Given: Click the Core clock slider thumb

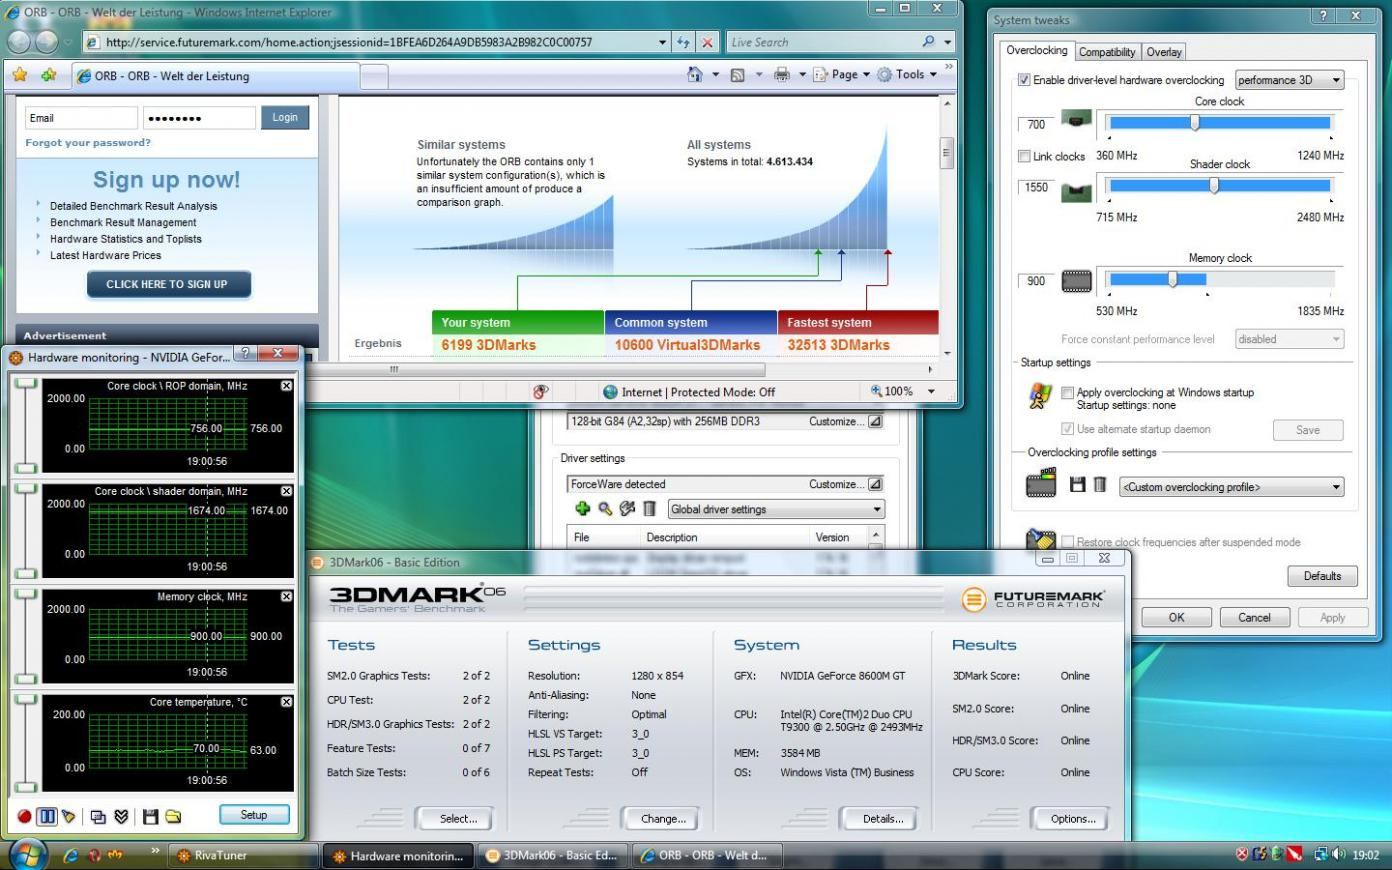Looking at the screenshot, I should click(1194, 123).
